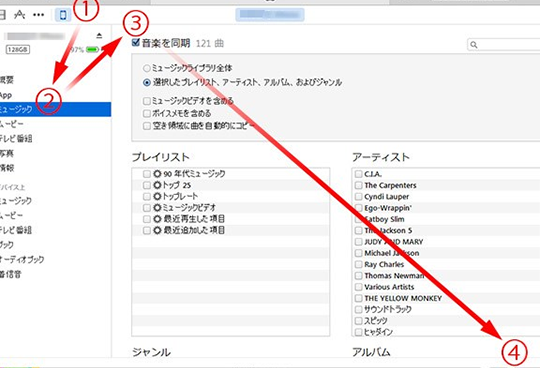The width and height of the screenshot is (540, 368).
Task: Check the Ego-Wrappin' artist
Action: 359,208
